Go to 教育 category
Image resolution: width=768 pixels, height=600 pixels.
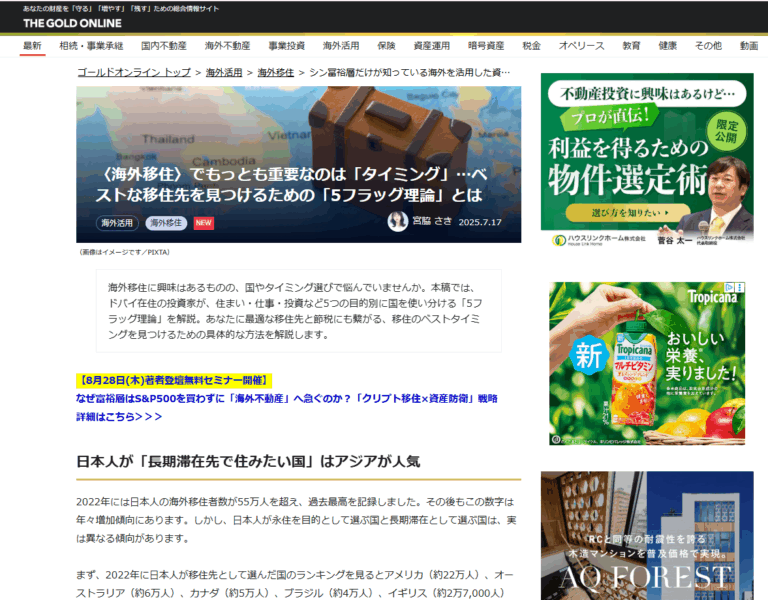(x=631, y=46)
